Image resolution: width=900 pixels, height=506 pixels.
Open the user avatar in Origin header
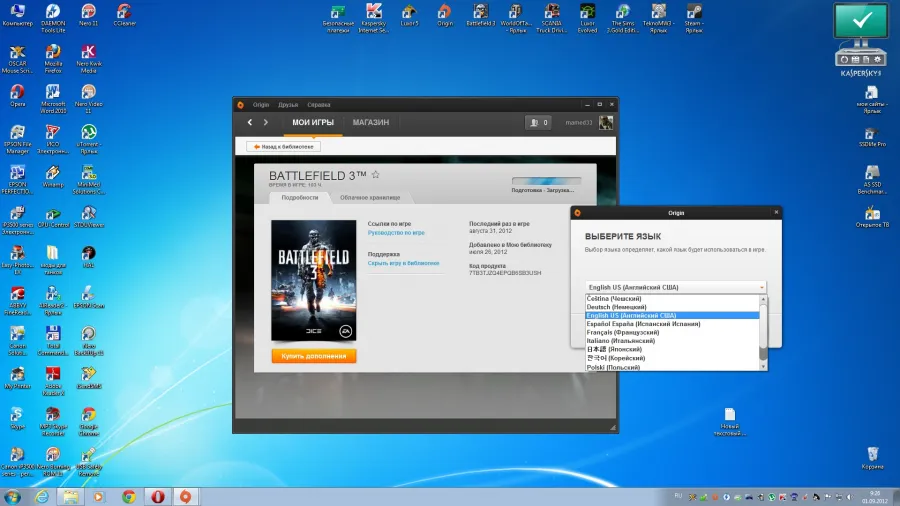tap(606, 122)
